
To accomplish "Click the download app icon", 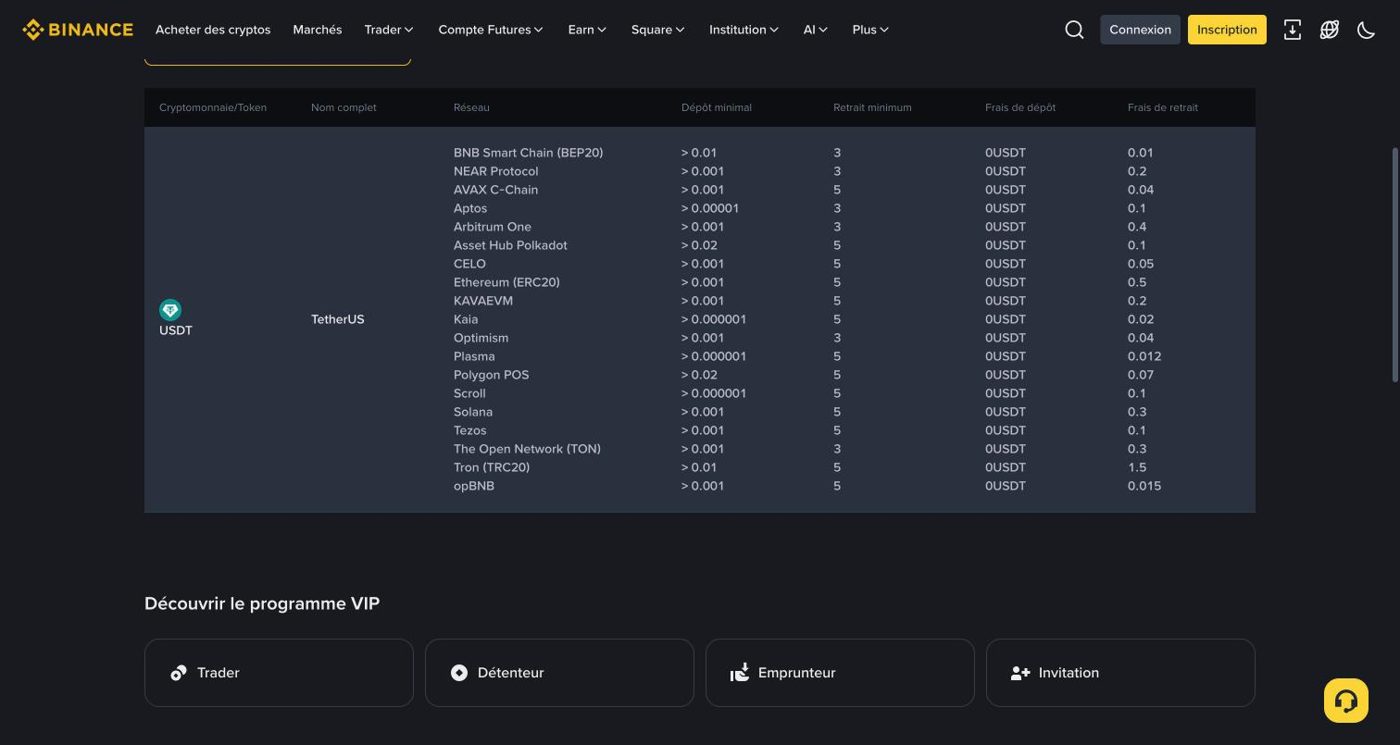I will tap(1292, 30).
